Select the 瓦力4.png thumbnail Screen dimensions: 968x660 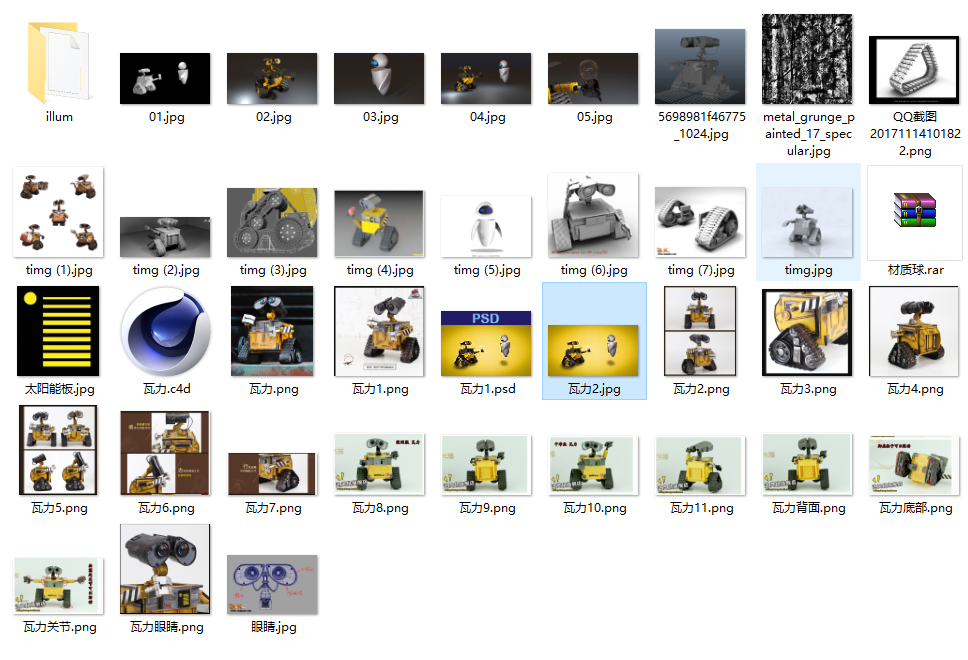tap(914, 332)
